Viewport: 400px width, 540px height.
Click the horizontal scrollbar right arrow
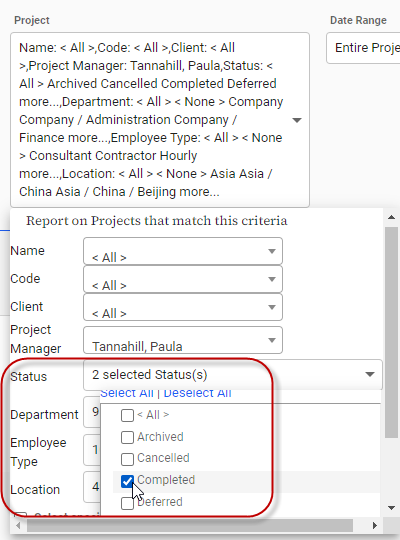coord(375,526)
